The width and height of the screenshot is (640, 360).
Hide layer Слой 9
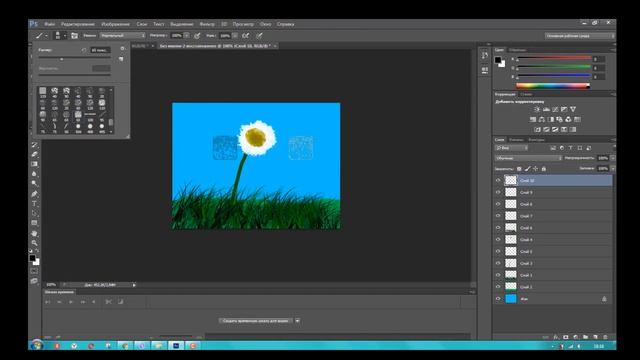[x=498, y=192]
